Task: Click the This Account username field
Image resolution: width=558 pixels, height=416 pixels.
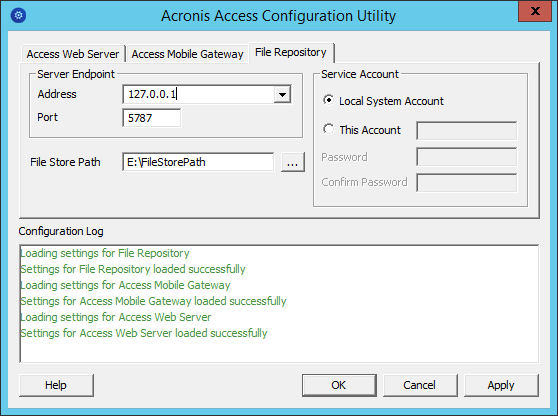Action: [467, 131]
